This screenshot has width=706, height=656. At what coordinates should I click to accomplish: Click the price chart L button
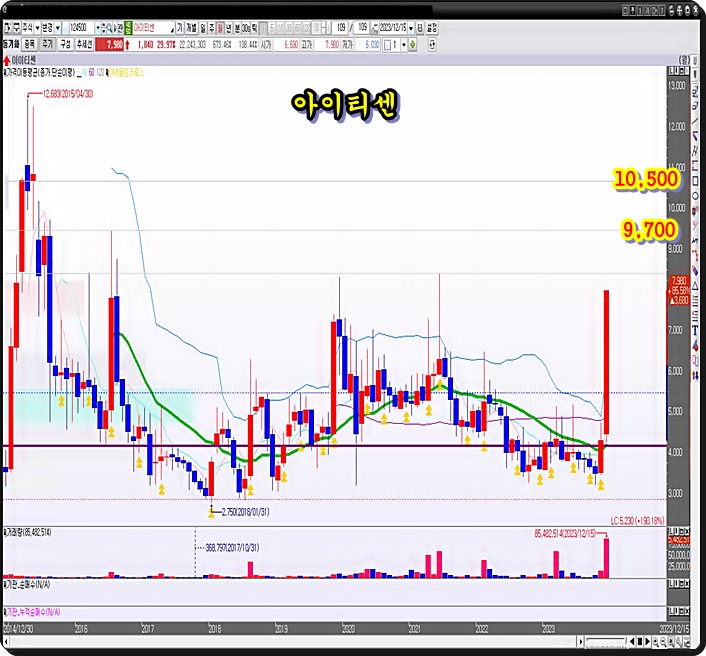pyautogui.click(x=671, y=71)
